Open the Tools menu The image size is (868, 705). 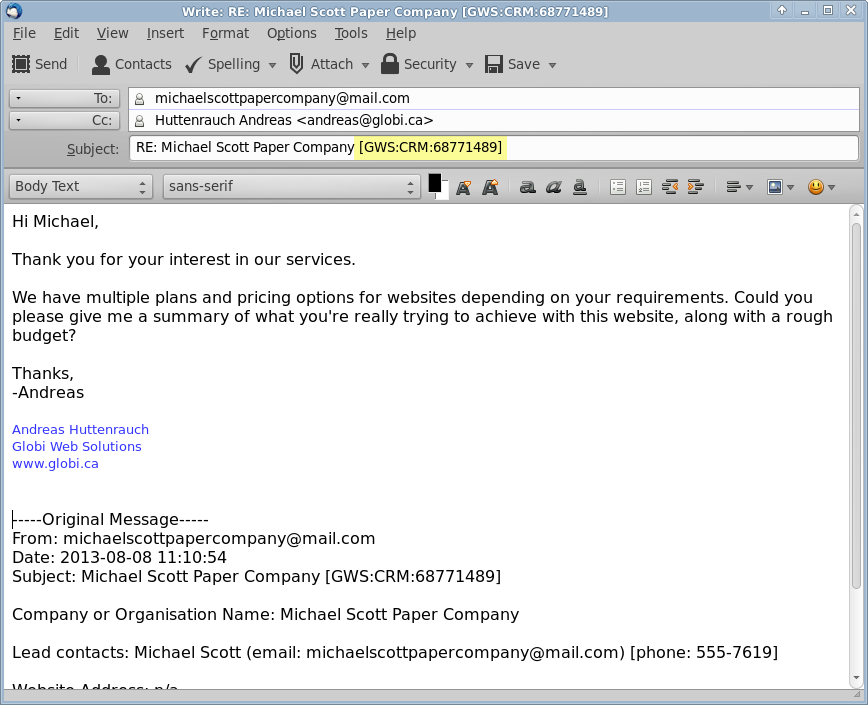[x=351, y=33]
